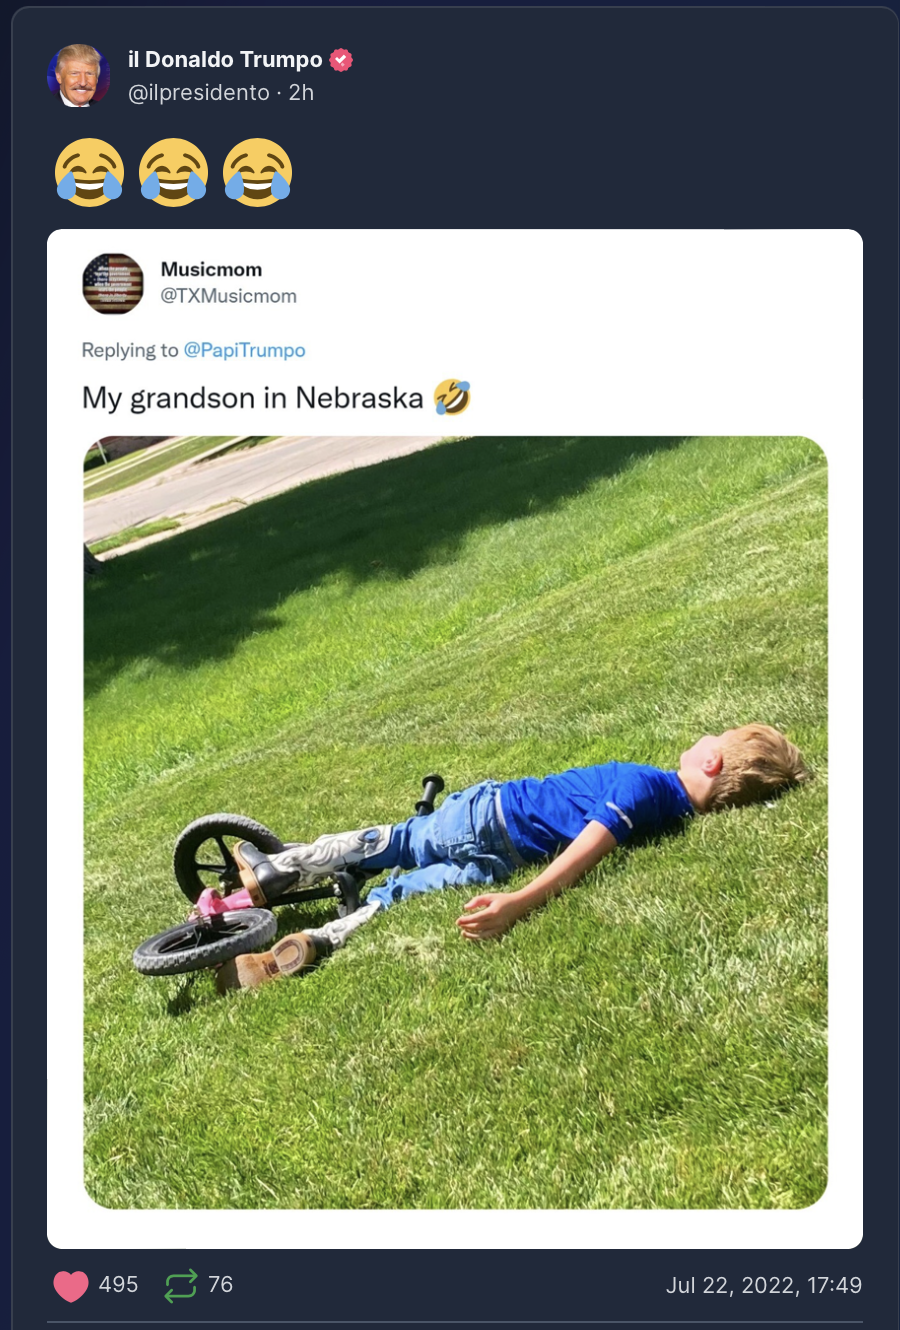
Task: View the 495 likes count
Action: [x=118, y=1285]
